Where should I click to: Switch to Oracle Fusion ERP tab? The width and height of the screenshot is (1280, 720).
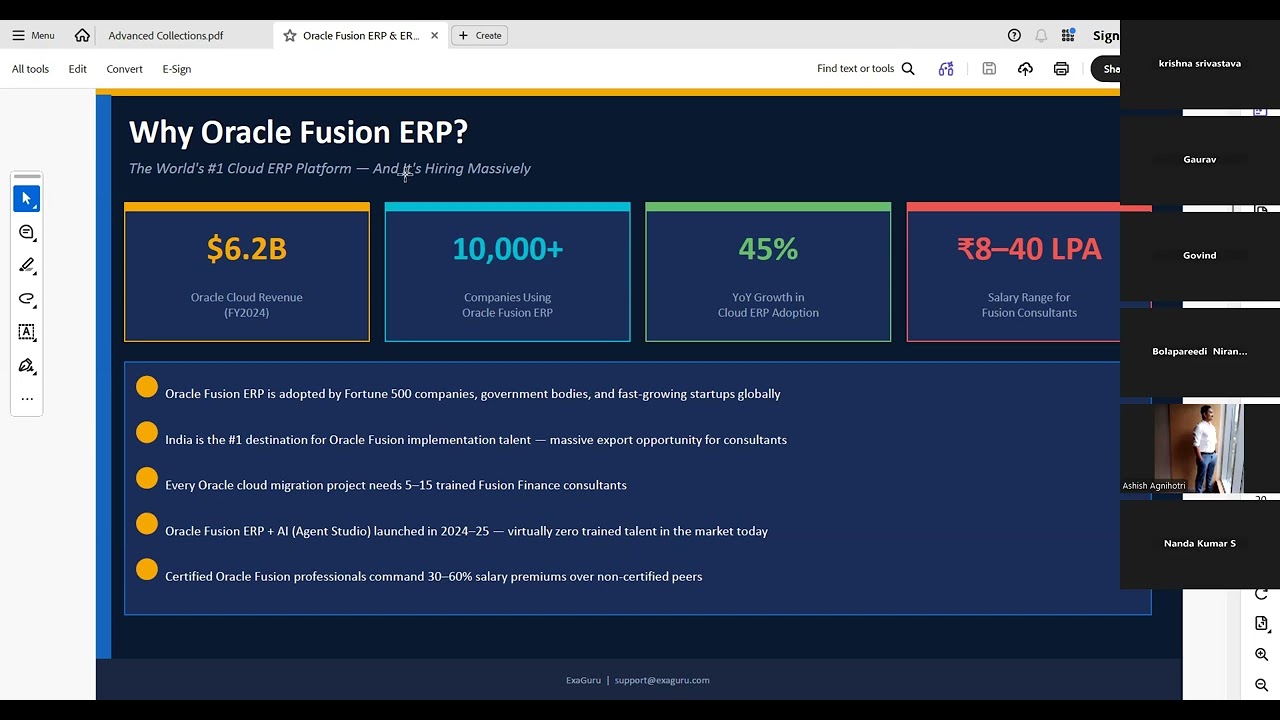tap(360, 35)
